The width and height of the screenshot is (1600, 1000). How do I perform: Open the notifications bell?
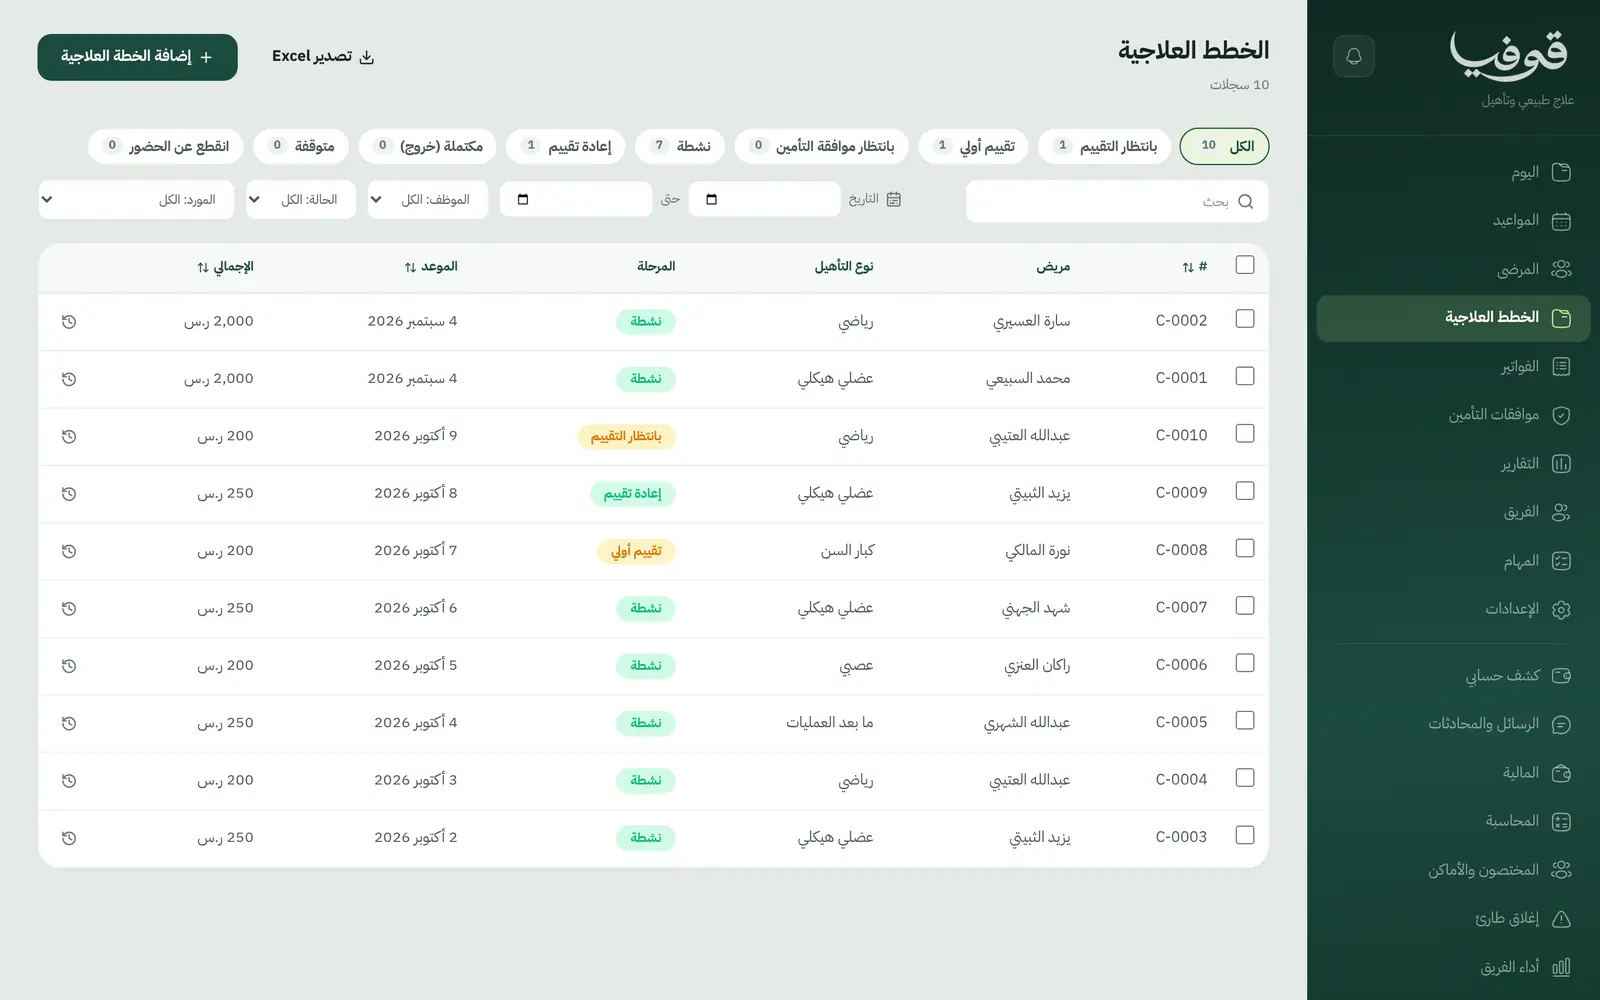pos(1354,56)
